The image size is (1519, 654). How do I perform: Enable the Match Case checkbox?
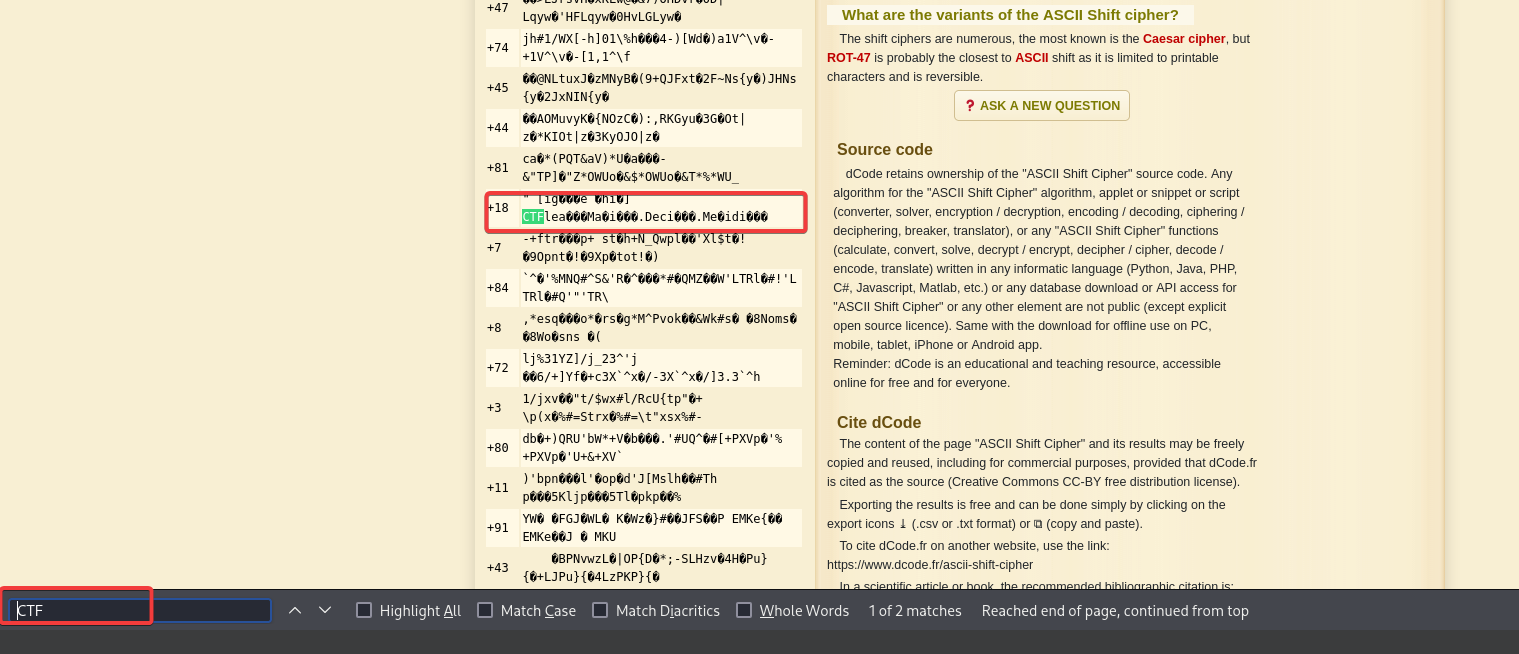485,610
